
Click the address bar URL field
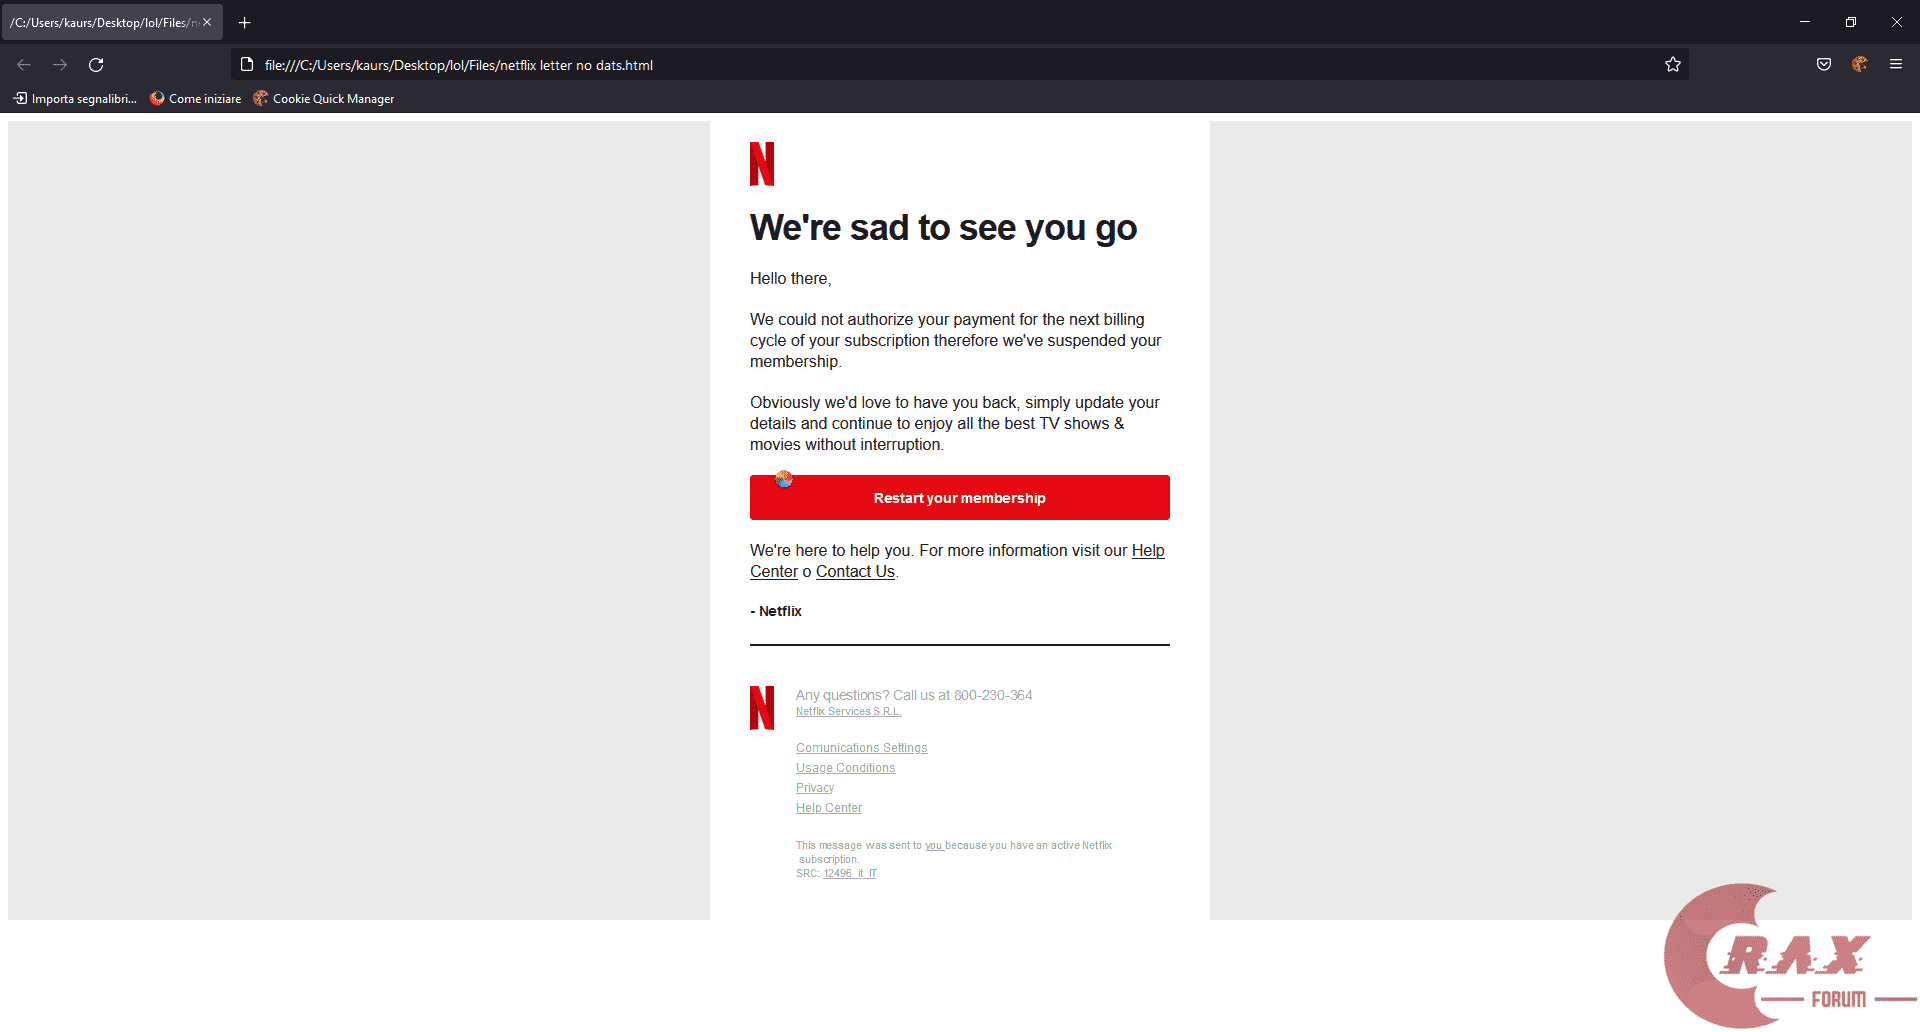(x=959, y=65)
